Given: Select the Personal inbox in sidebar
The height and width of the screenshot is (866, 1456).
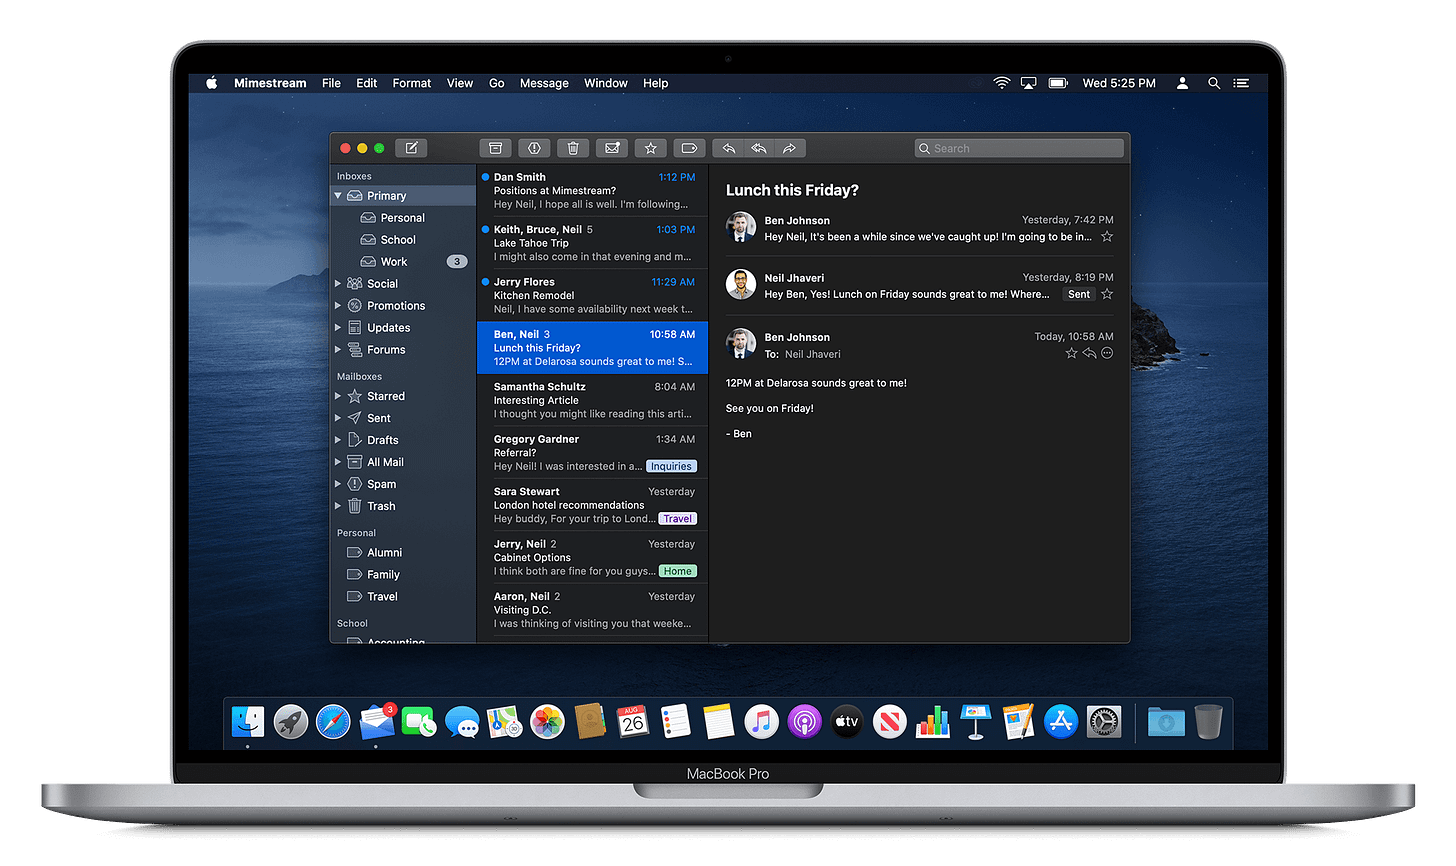Looking at the screenshot, I should (x=403, y=218).
